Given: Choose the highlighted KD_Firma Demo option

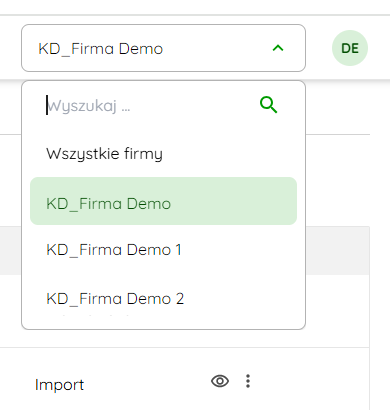Looking at the screenshot, I should point(163,201).
